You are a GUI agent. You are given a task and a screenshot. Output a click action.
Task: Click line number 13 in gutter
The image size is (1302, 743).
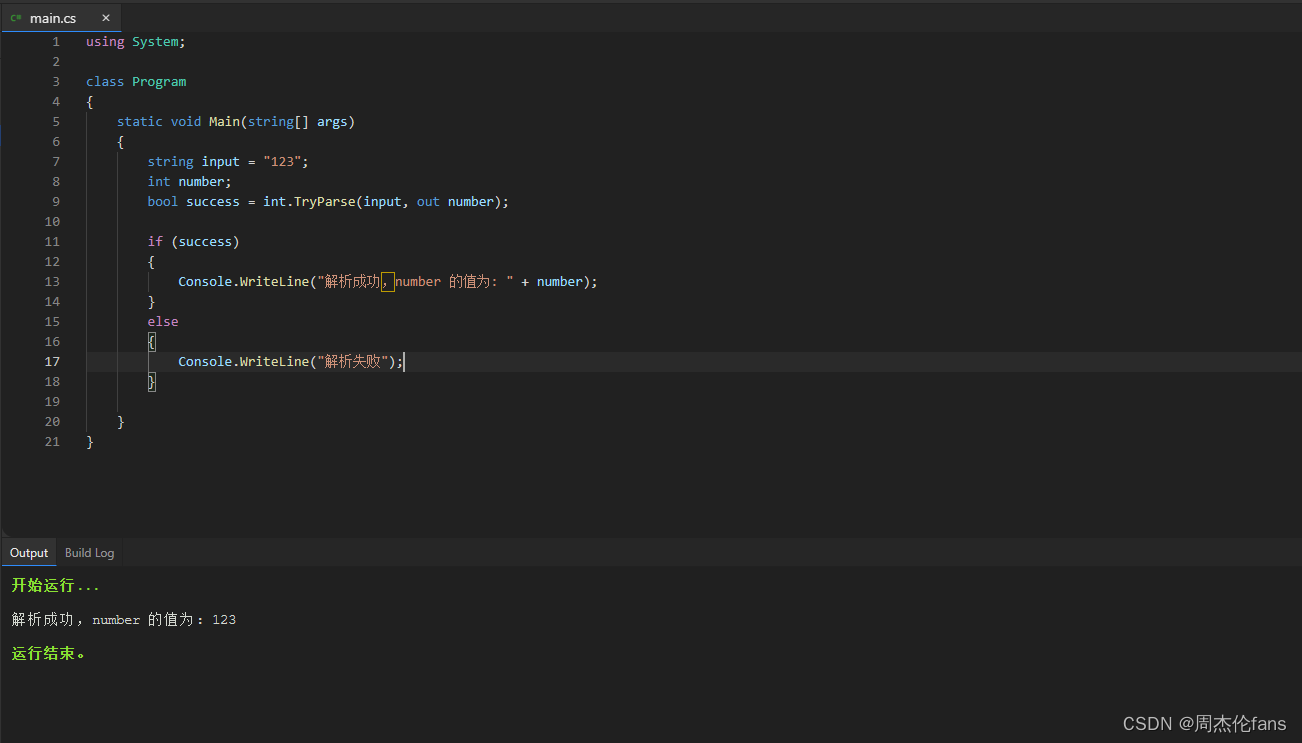[x=52, y=282]
